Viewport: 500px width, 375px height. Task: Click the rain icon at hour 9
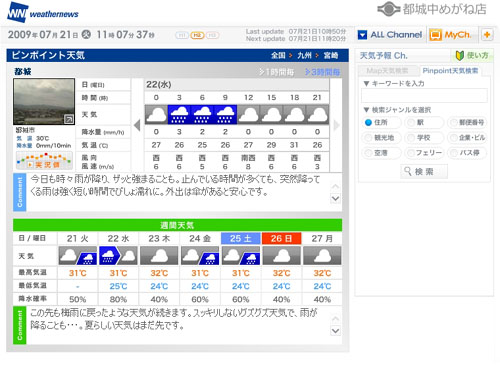coord(225,114)
